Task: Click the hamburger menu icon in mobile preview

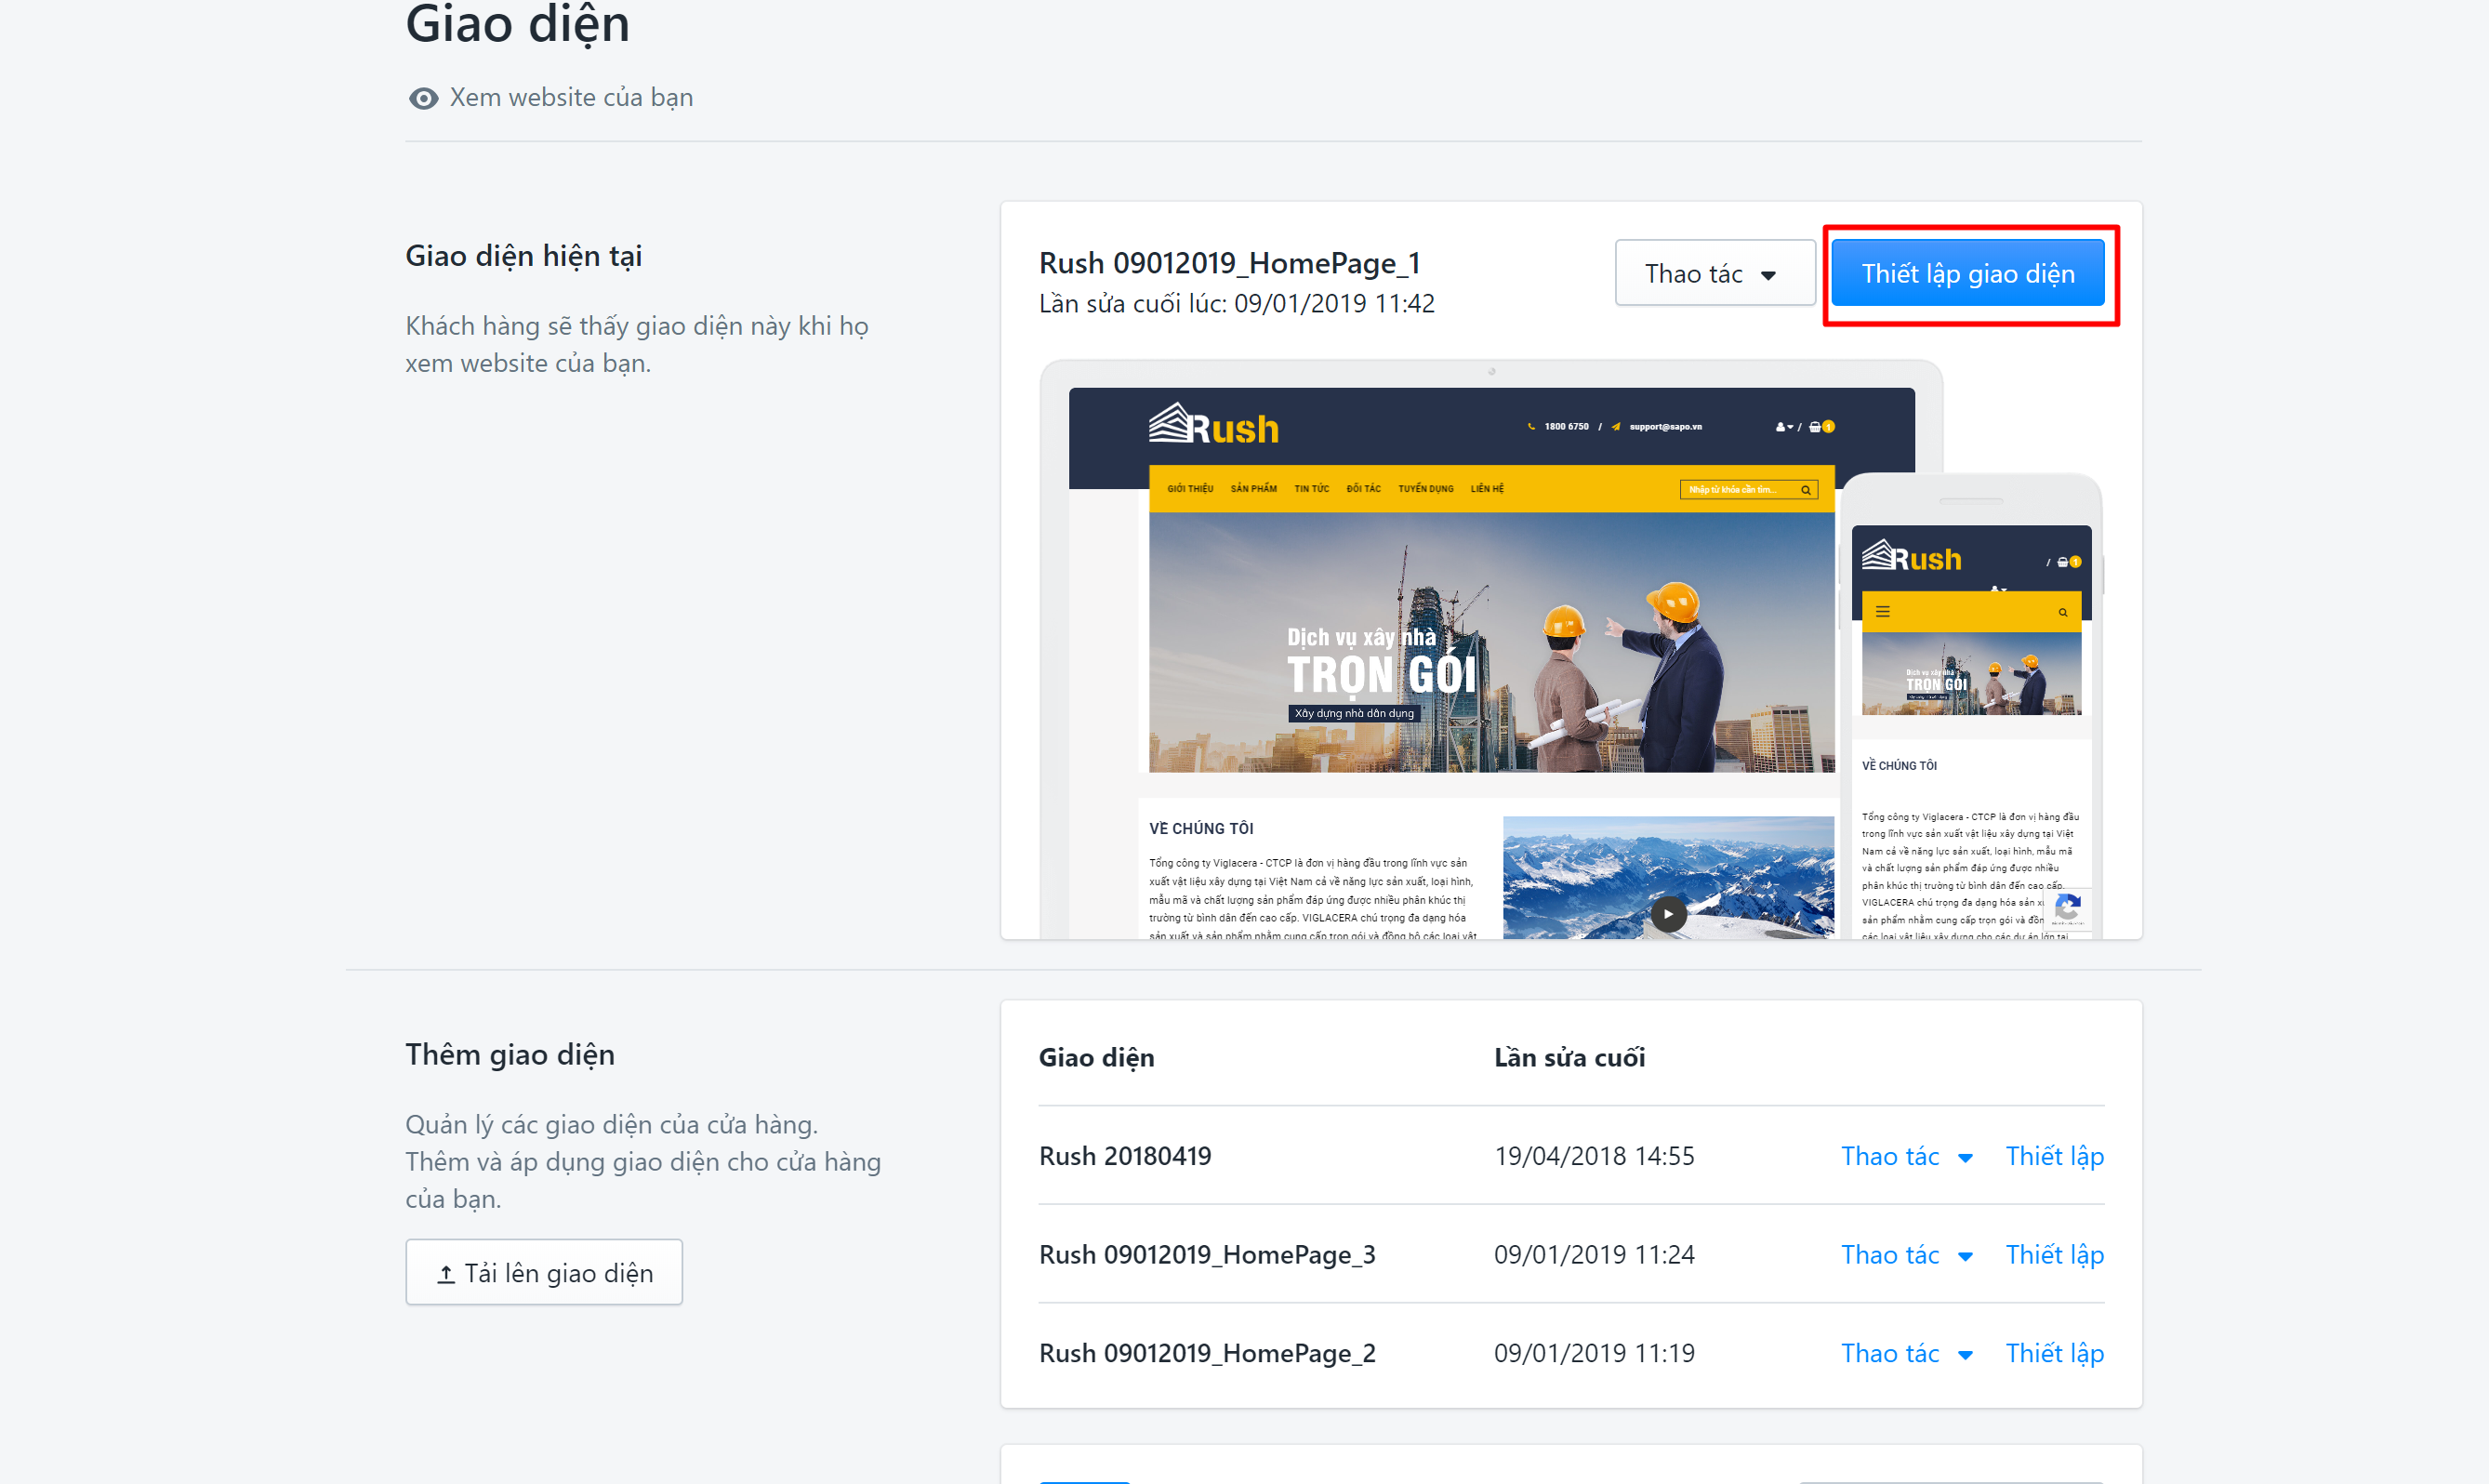Action: coord(1883,611)
